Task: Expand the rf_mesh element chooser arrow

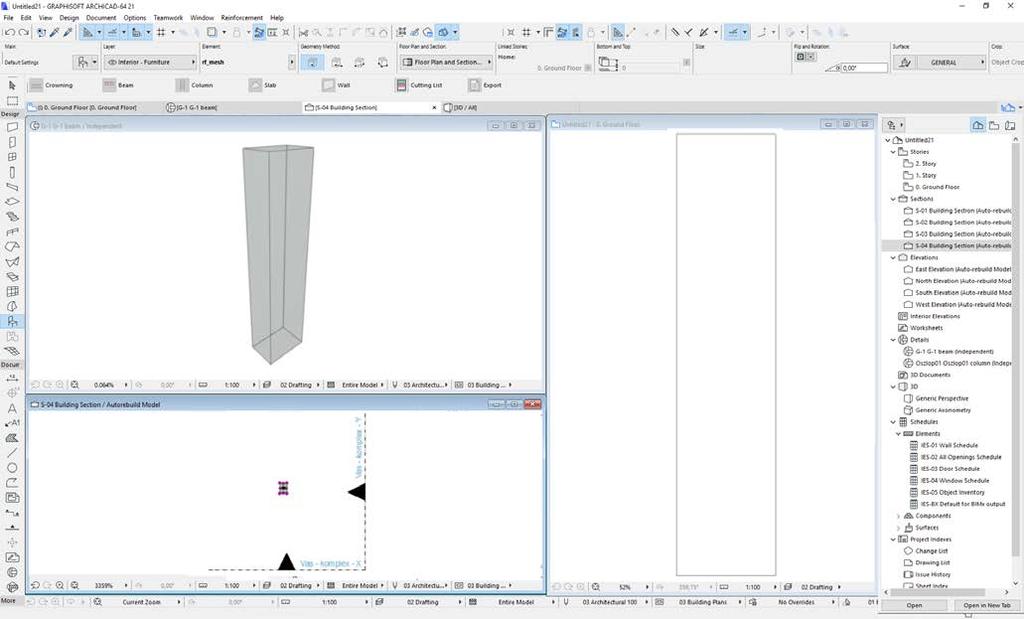Action: pos(291,62)
